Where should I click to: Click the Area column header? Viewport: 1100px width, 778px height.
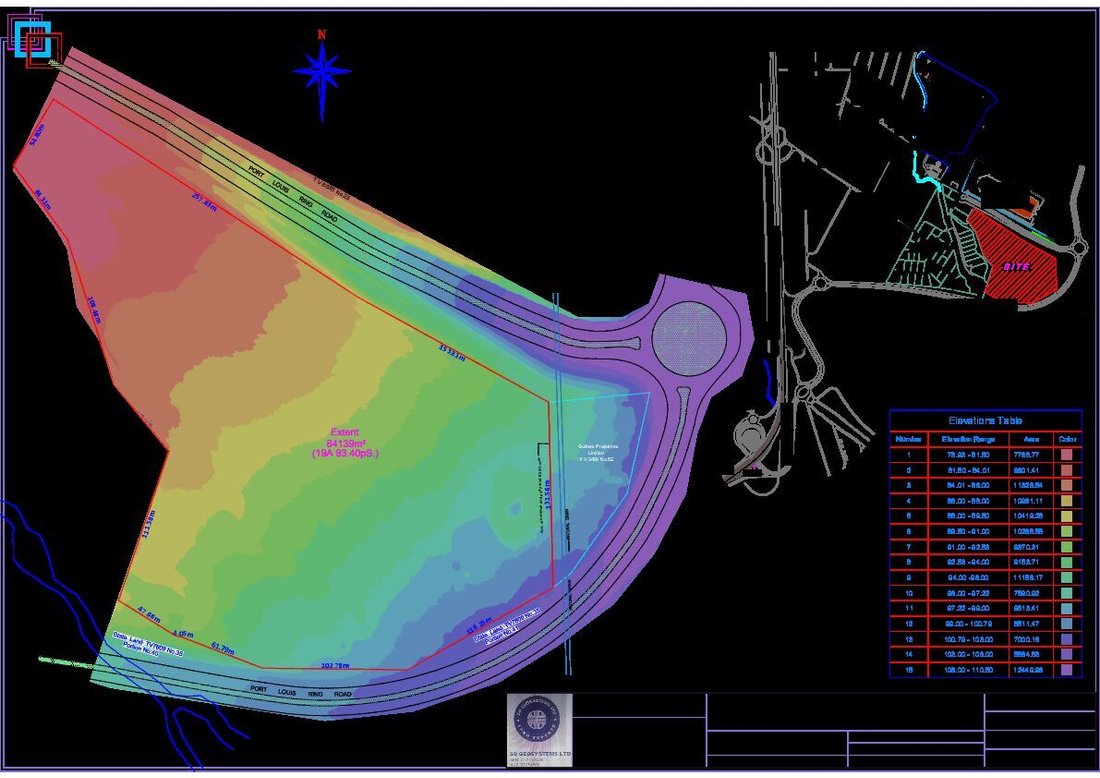1031,439
